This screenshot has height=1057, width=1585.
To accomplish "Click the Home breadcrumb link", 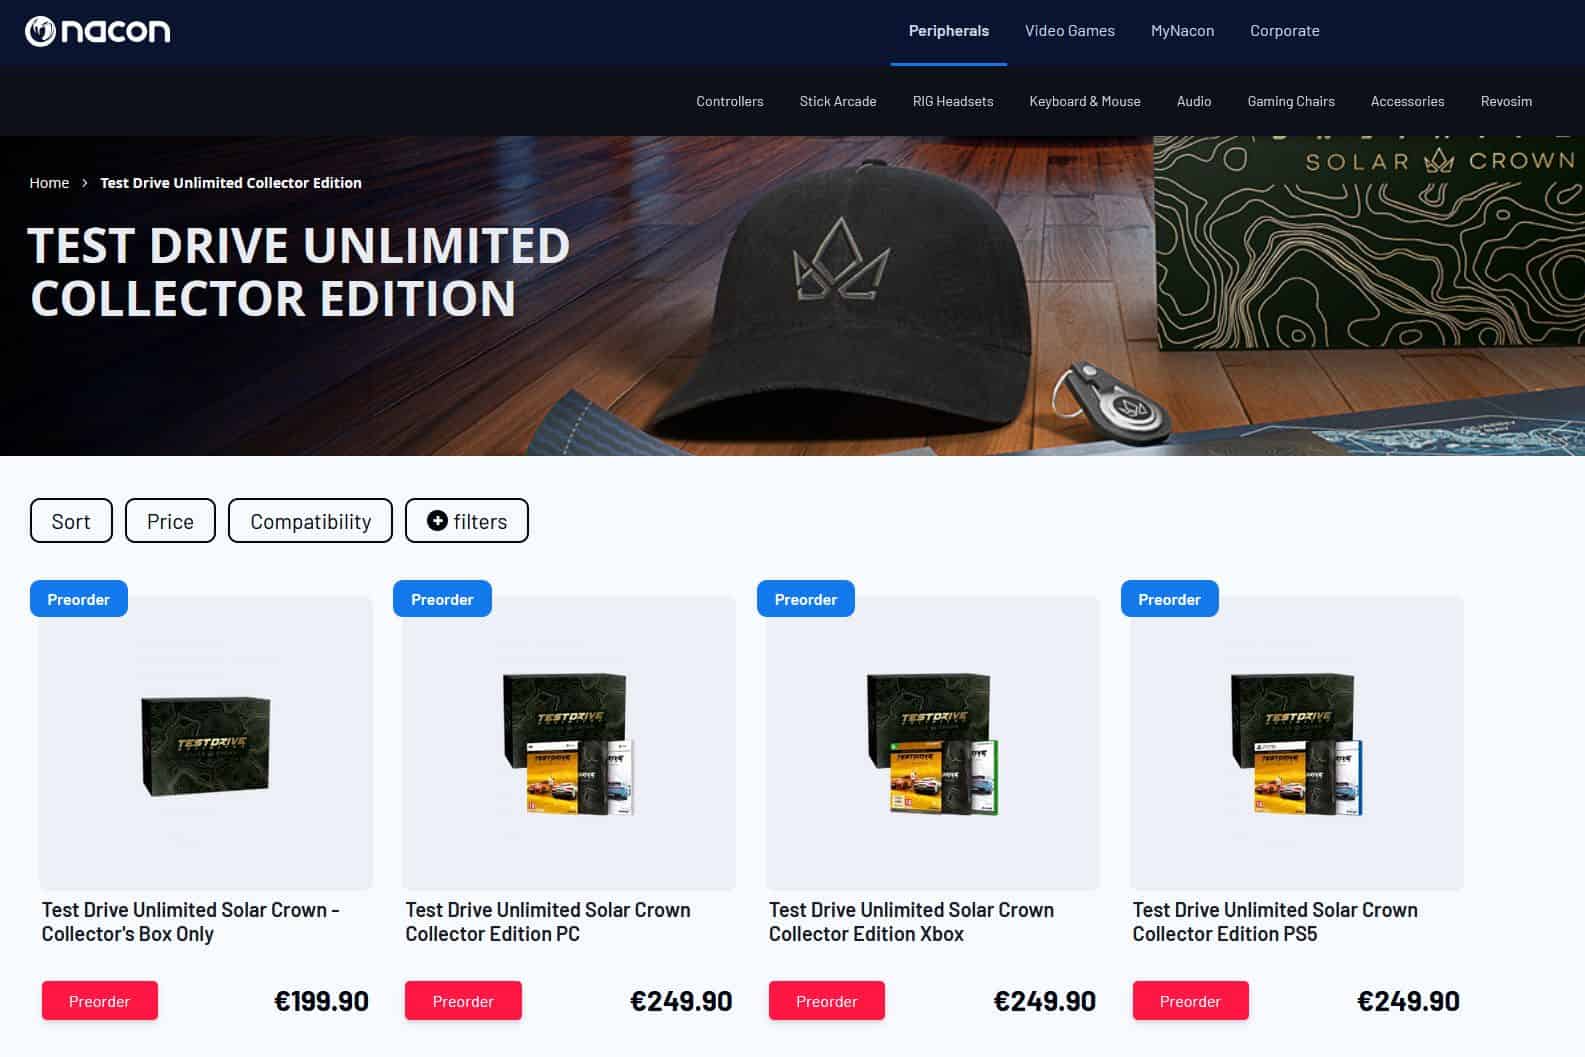I will click(49, 183).
